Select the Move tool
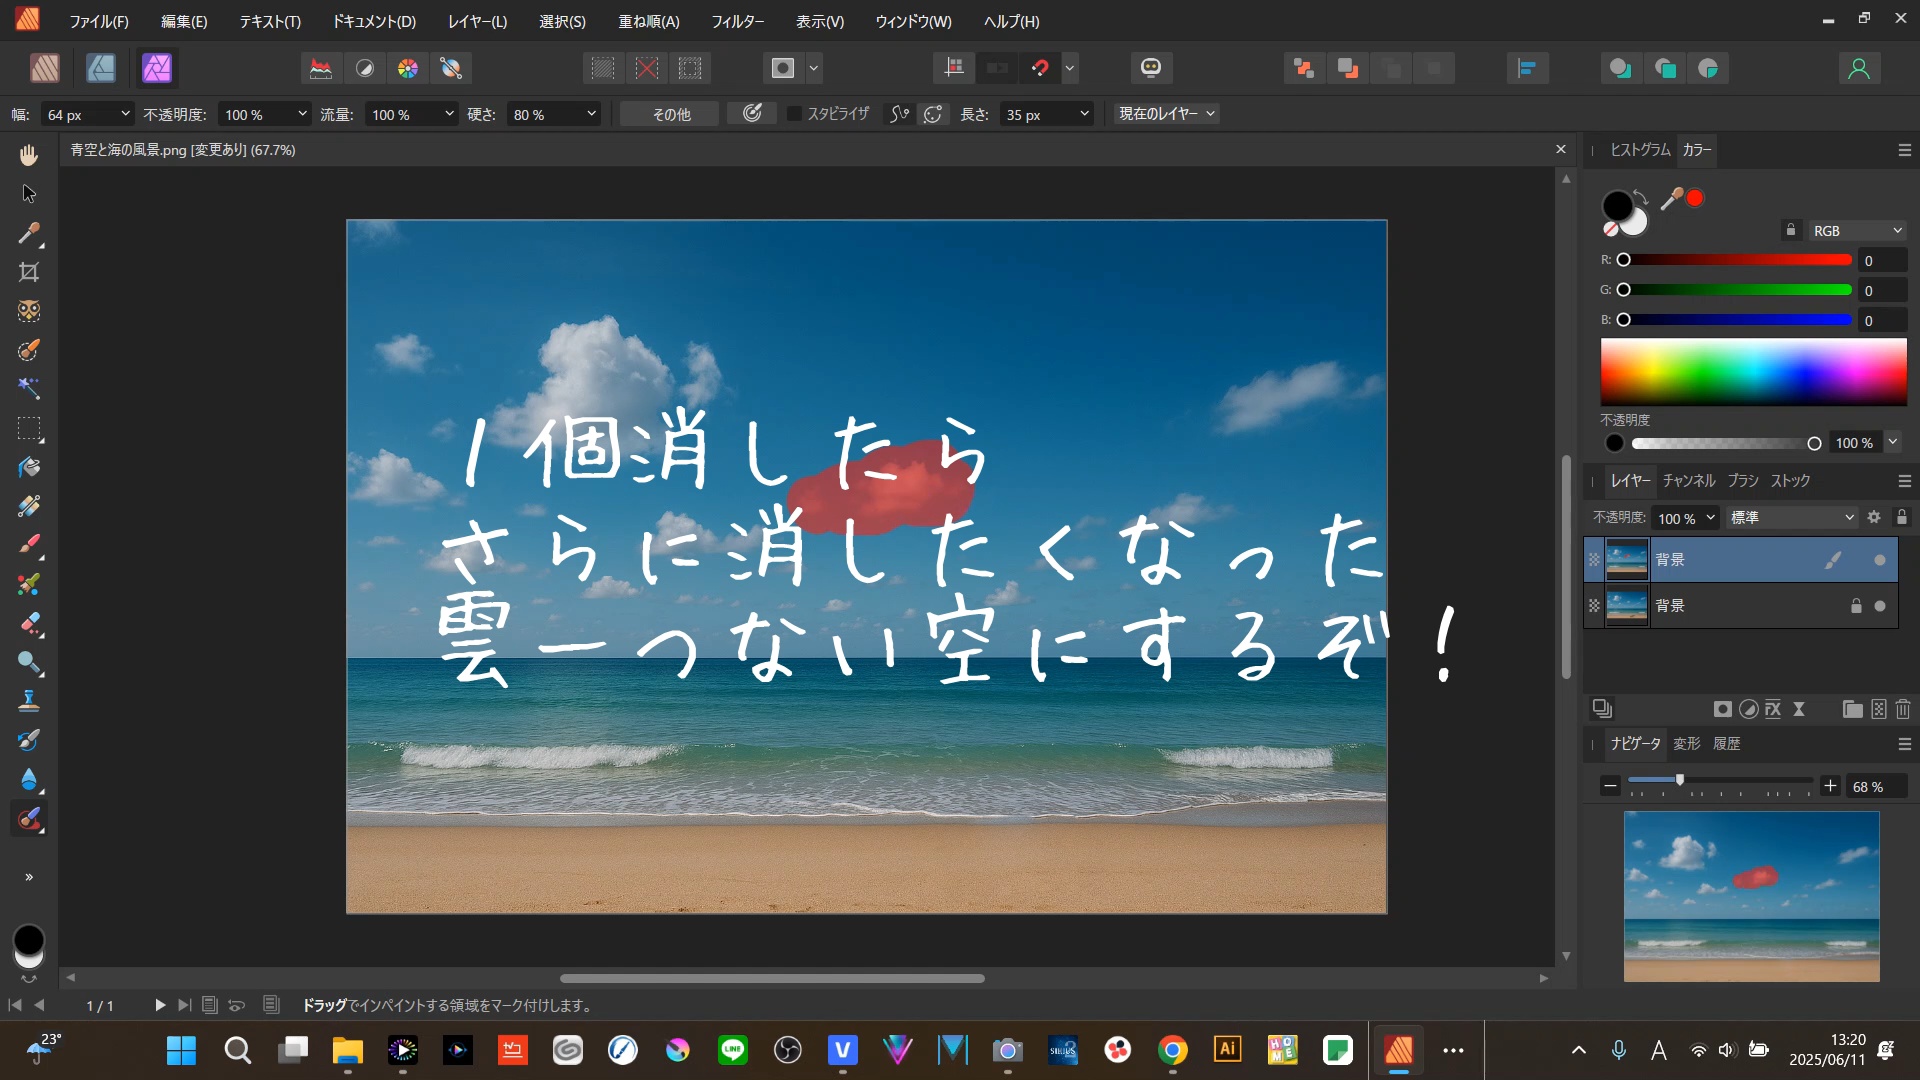The height and width of the screenshot is (1080, 1920). click(x=29, y=193)
